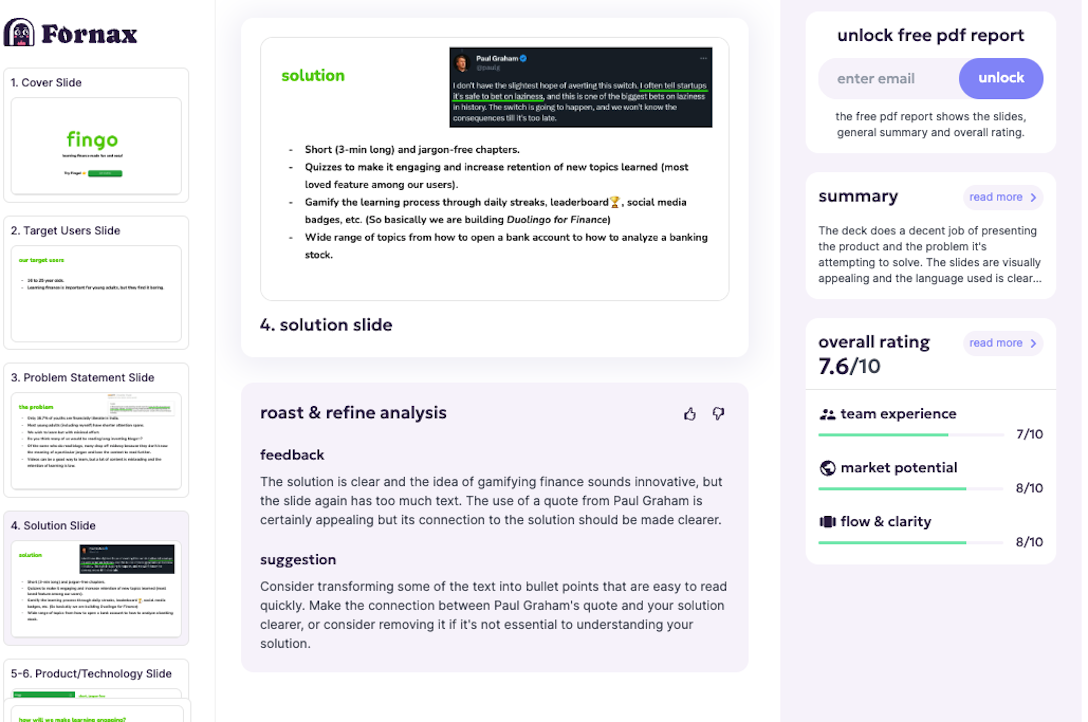Click the flow & clarity rating bar
The width and height of the screenshot is (1088, 722).
[x=911, y=543]
